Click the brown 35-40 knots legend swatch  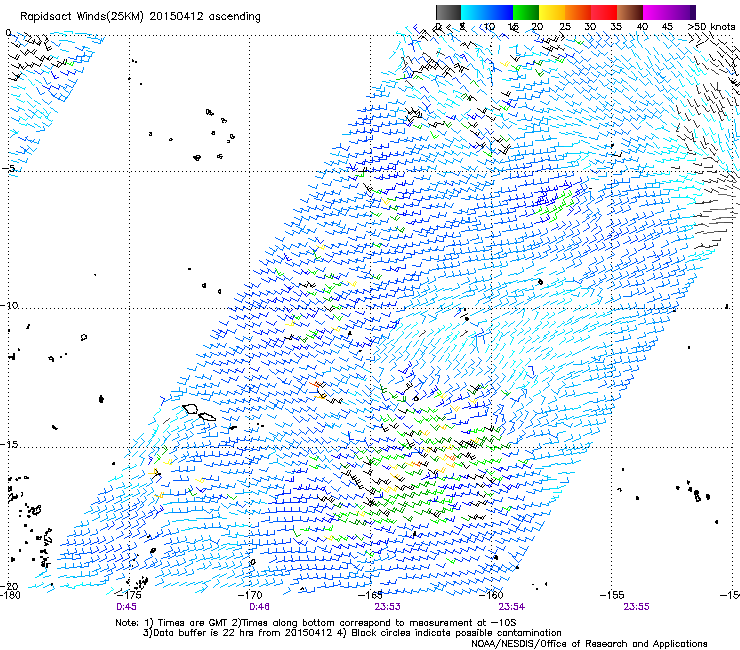coord(629,12)
